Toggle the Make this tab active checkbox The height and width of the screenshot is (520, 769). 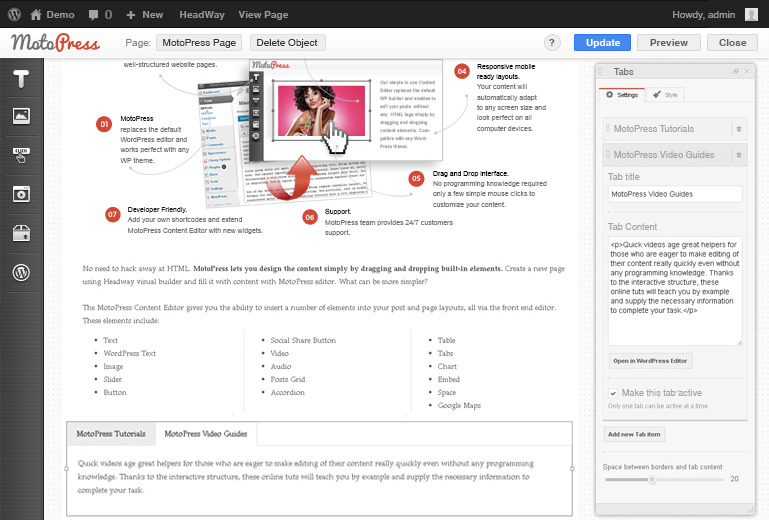pos(613,393)
